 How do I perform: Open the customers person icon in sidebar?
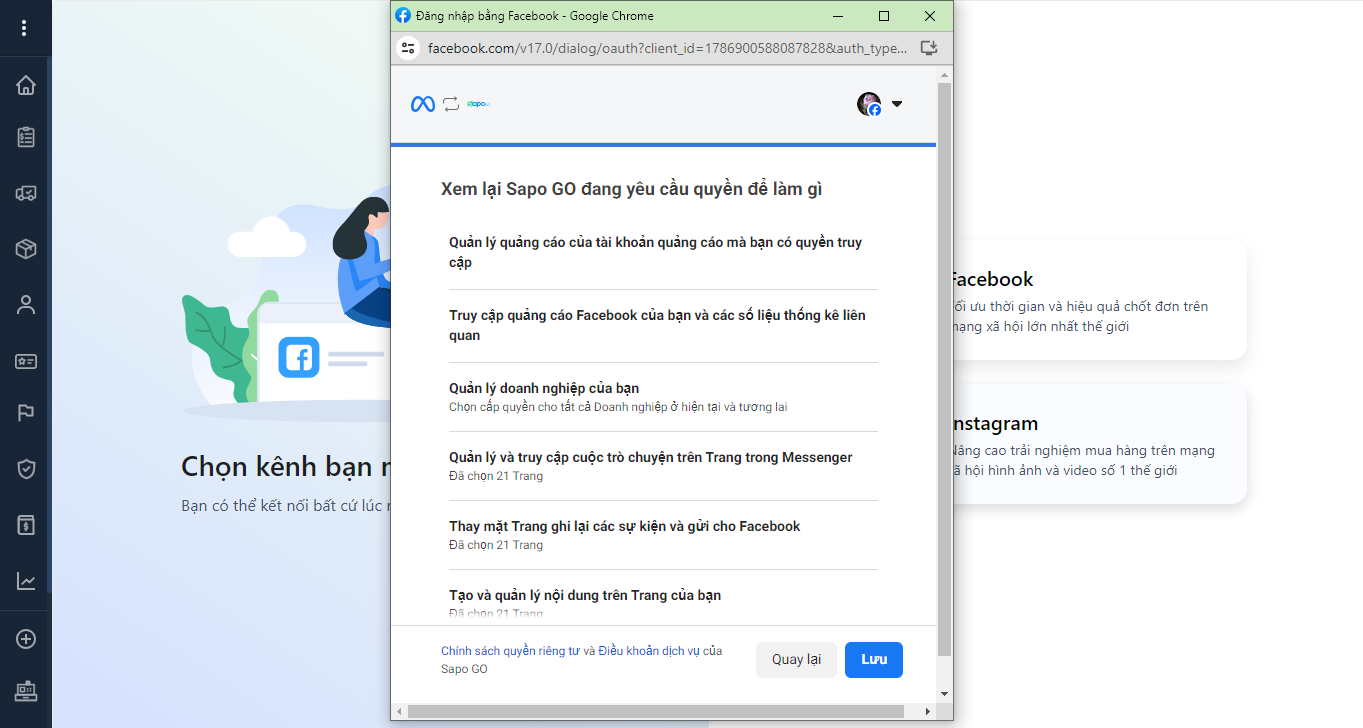[x=26, y=305]
